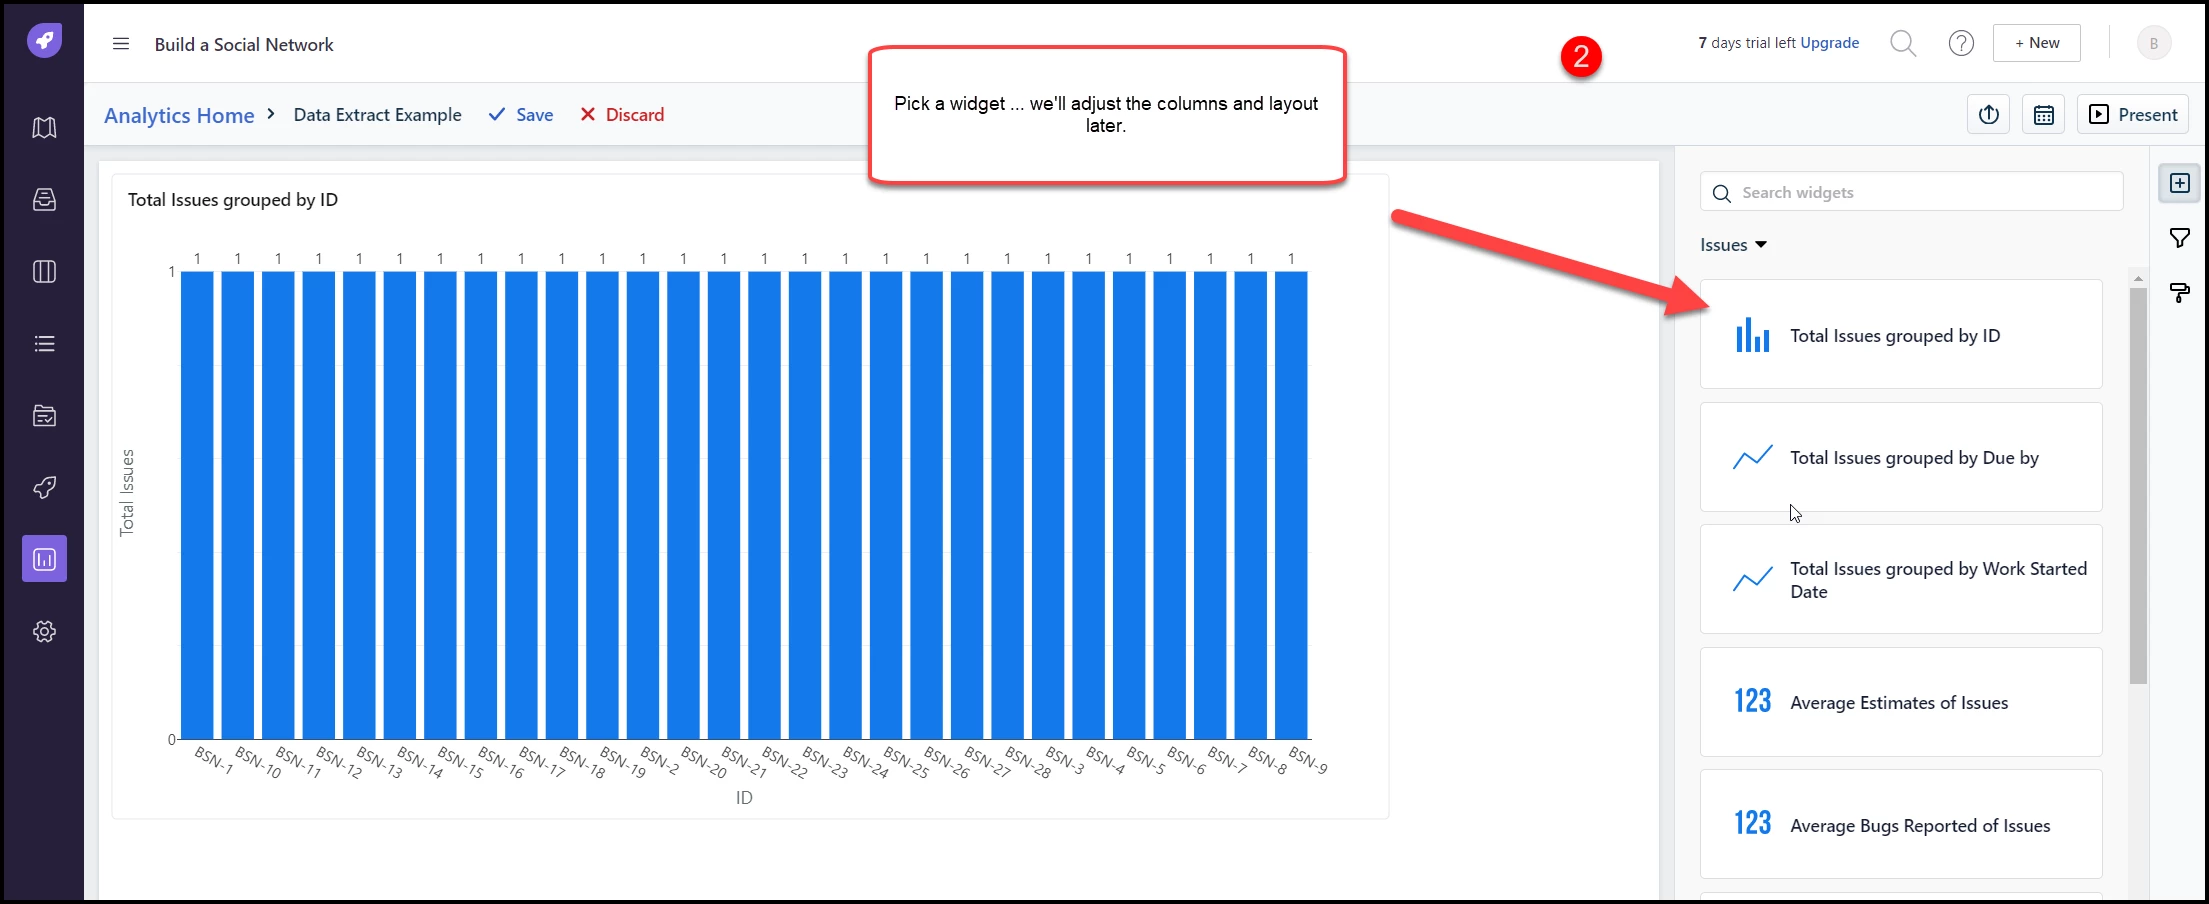Open the checklist folder icon in sidebar
The width and height of the screenshot is (2209, 904).
pos(44,416)
